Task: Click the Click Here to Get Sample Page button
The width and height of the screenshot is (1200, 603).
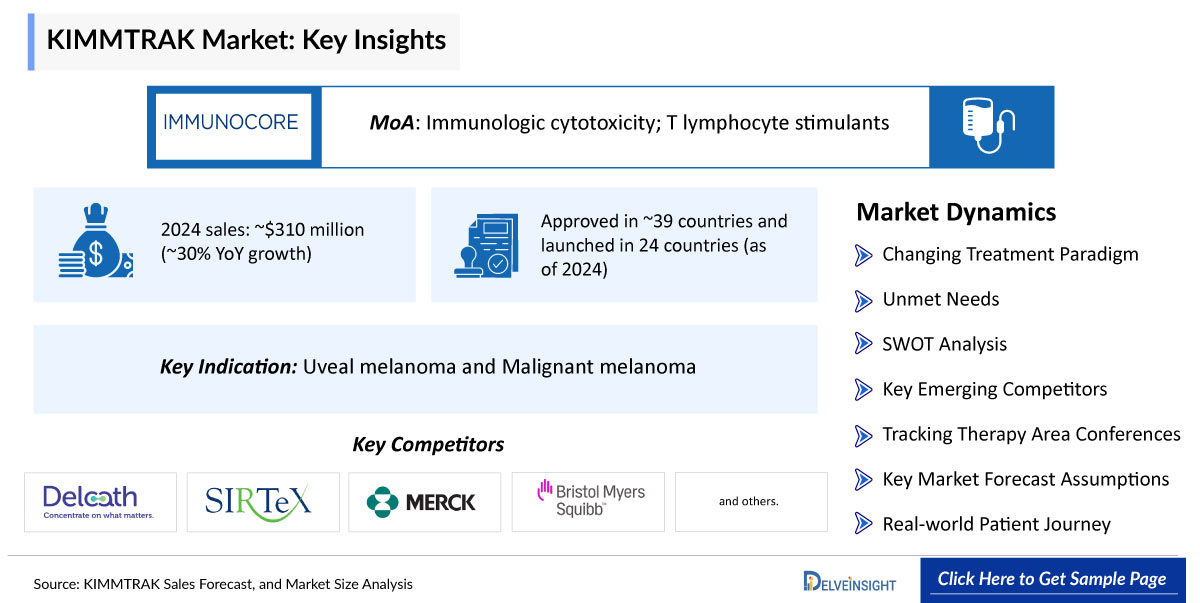Action: click(1051, 579)
